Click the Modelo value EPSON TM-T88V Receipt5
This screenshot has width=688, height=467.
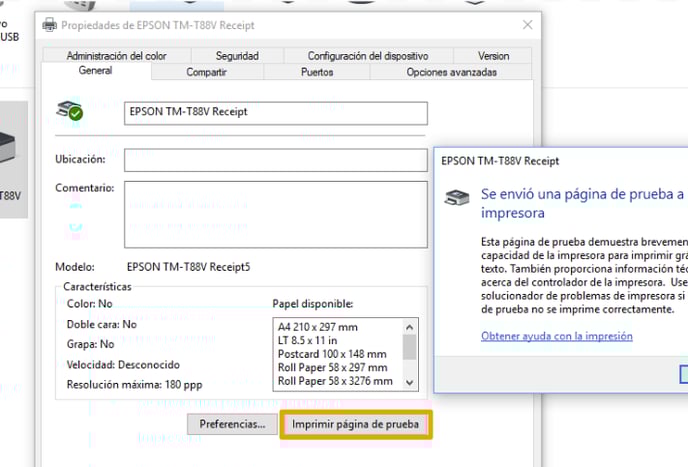(x=188, y=267)
